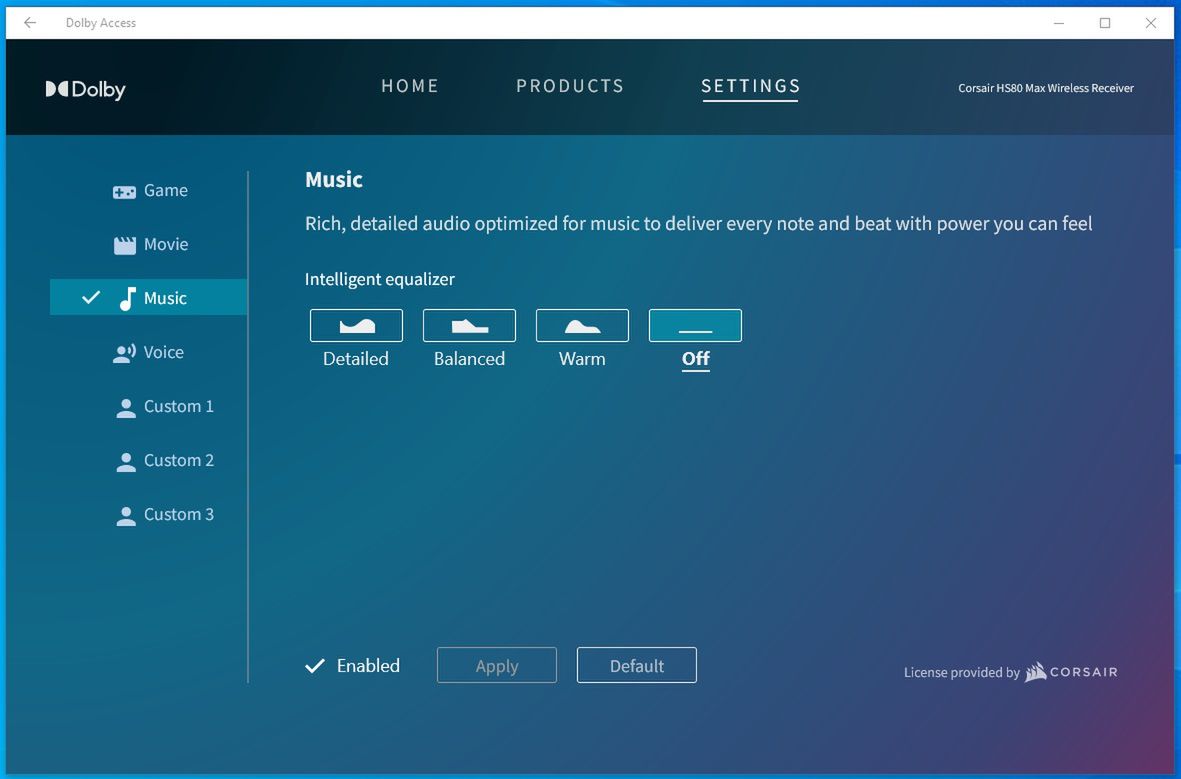Click the Custom 3 person icon
This screenshot has width=1181, height=779.
click(x=126, y=516)
